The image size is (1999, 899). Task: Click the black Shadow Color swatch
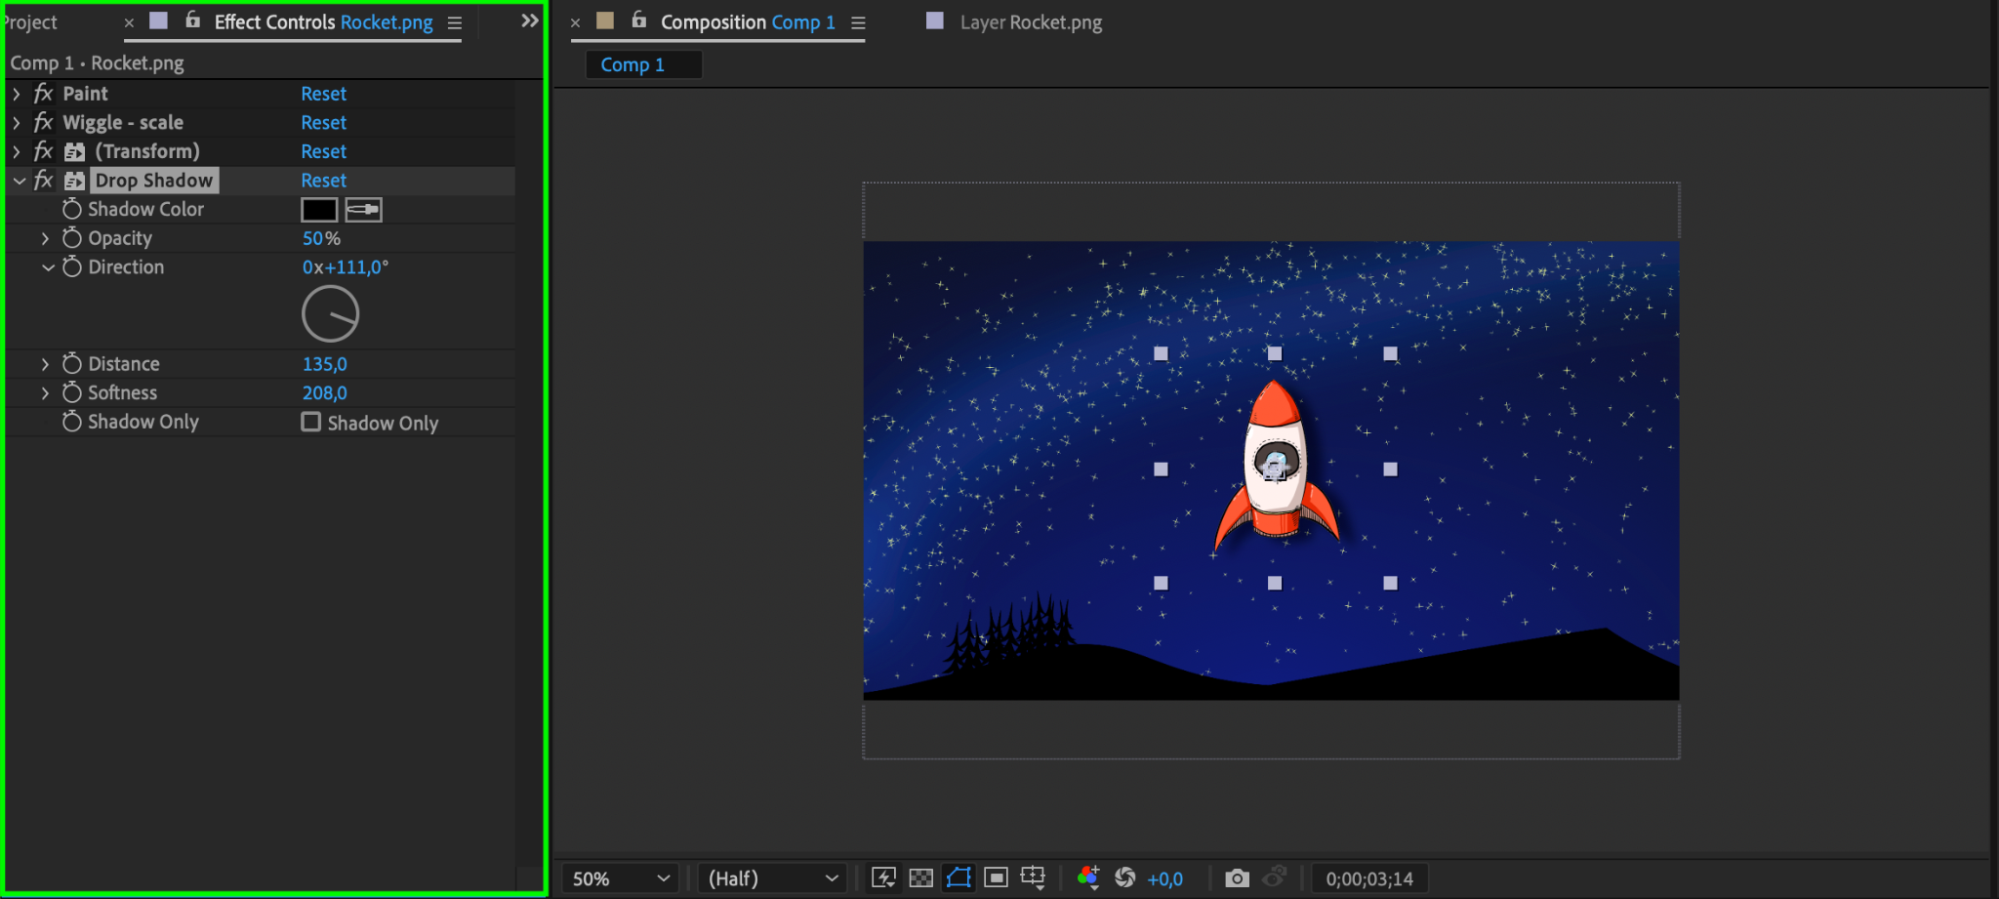[x=319, y=210]
